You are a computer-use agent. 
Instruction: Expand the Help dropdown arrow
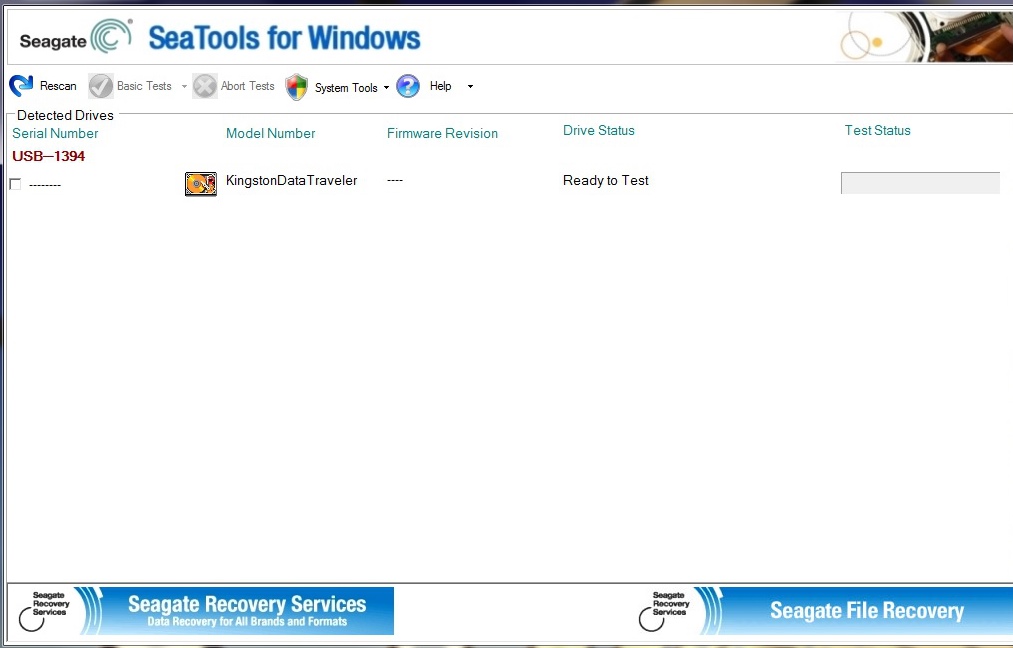pos(470,87)
